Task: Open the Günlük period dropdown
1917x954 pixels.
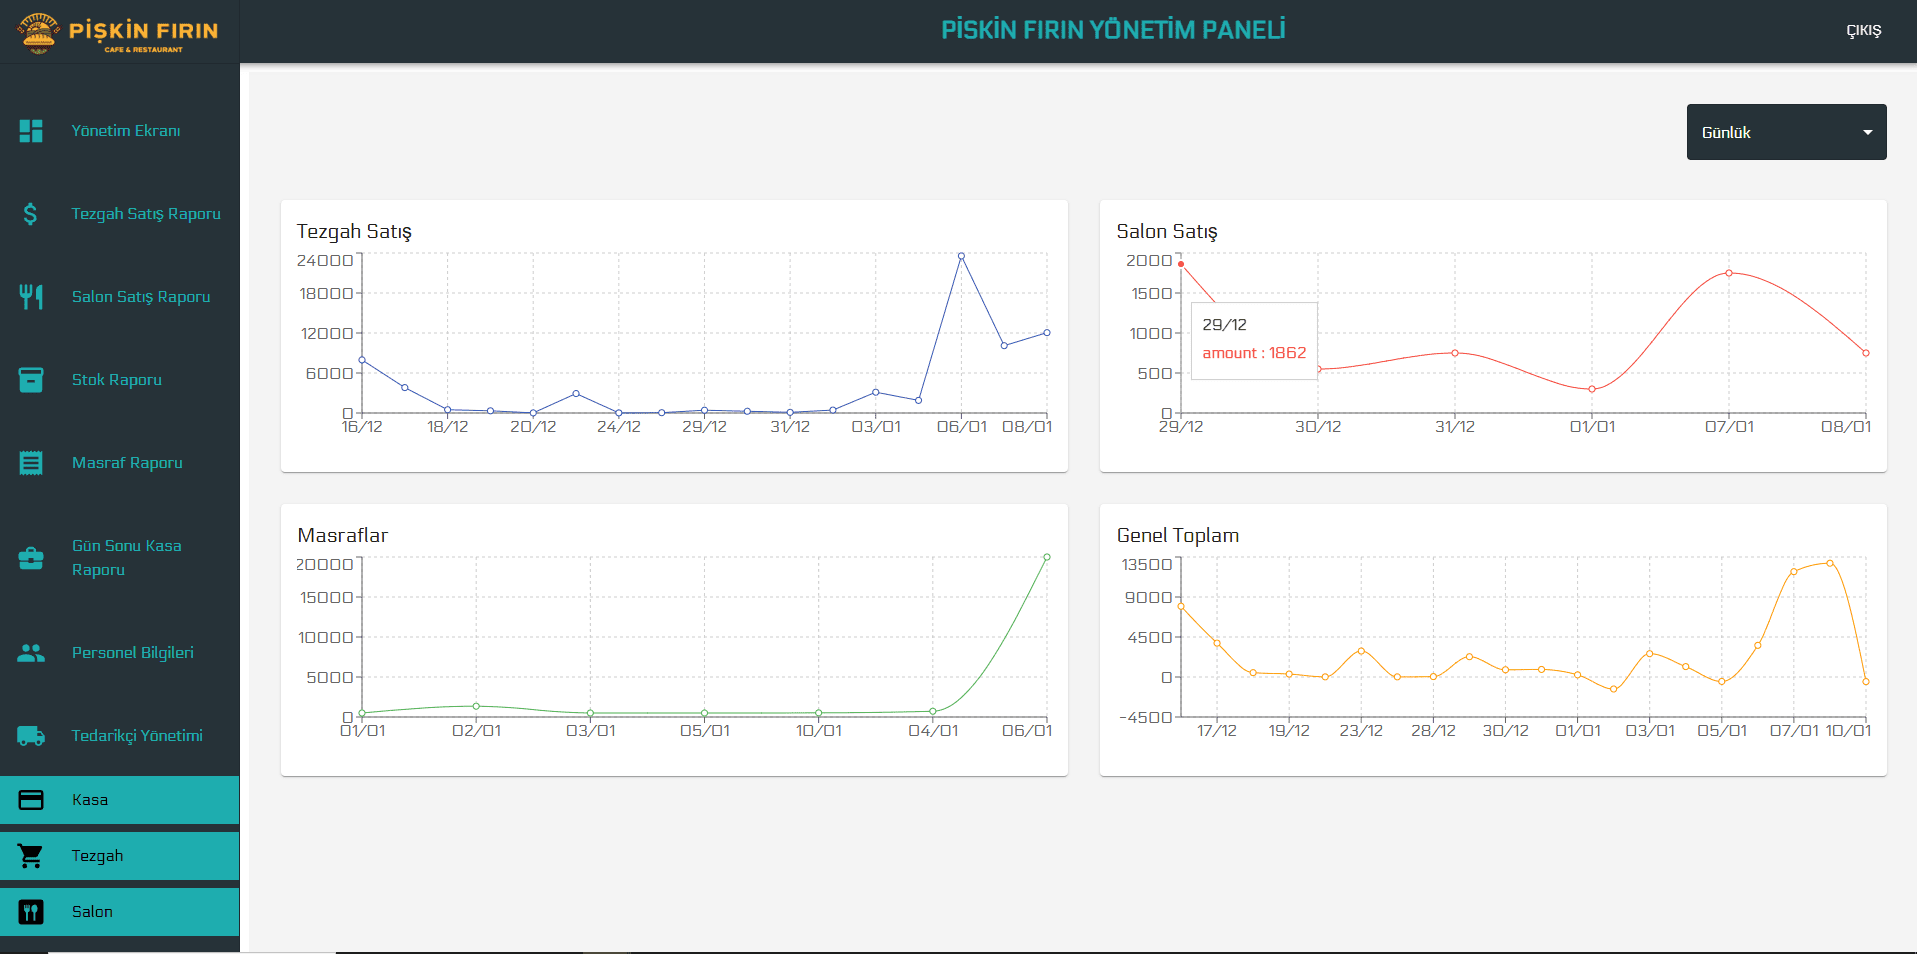Action: 1785,132
